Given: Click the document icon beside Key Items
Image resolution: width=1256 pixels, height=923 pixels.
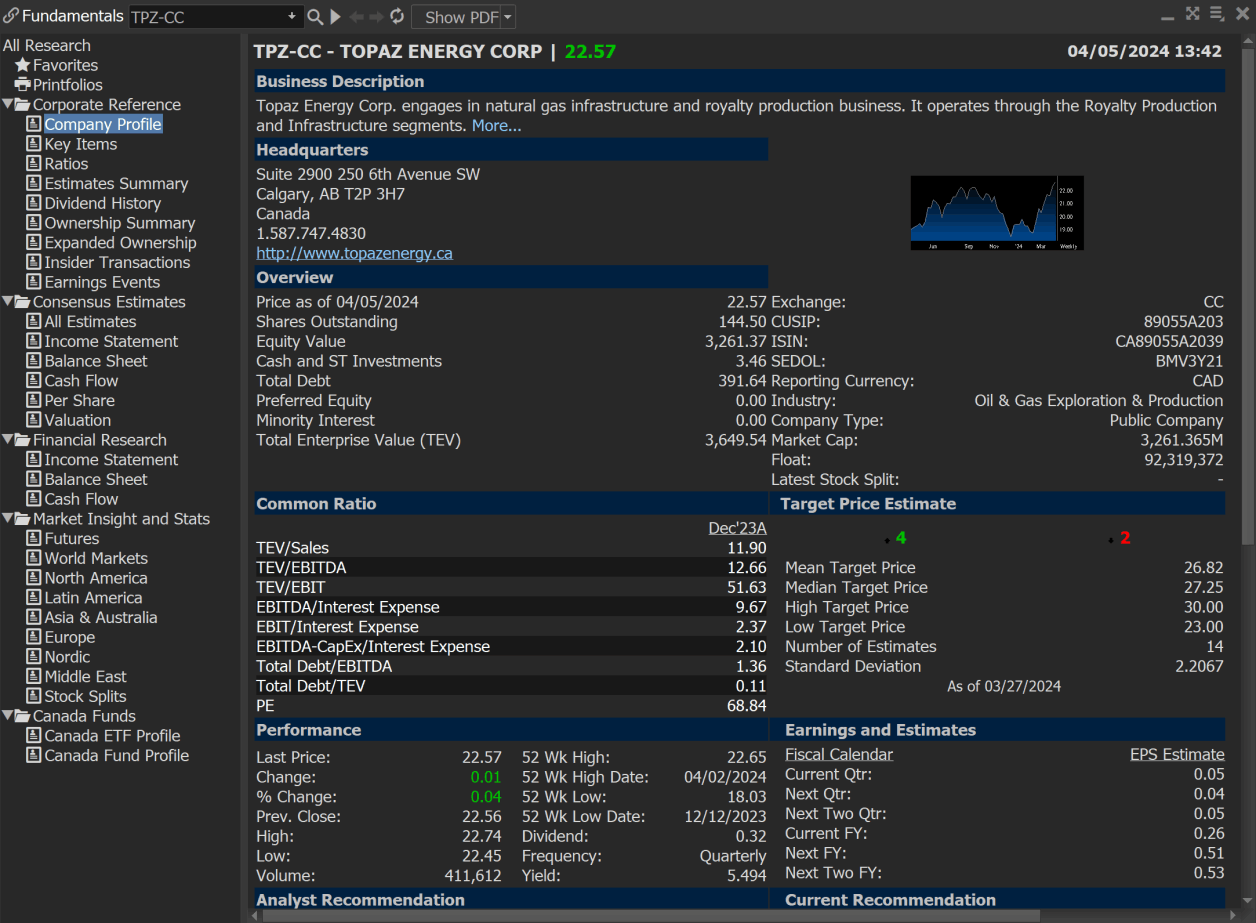Looking at the screenshot, I should 34,144.
